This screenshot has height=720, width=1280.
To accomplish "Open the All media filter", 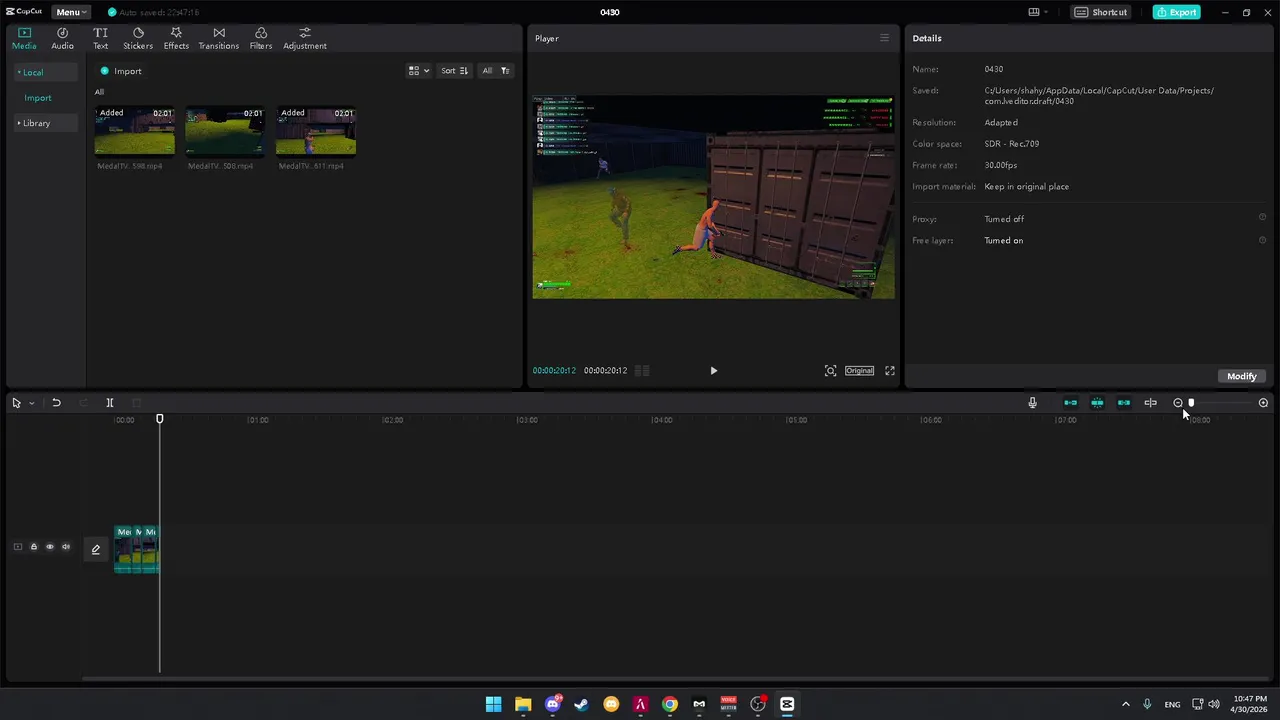I will [x=496, y=71].
